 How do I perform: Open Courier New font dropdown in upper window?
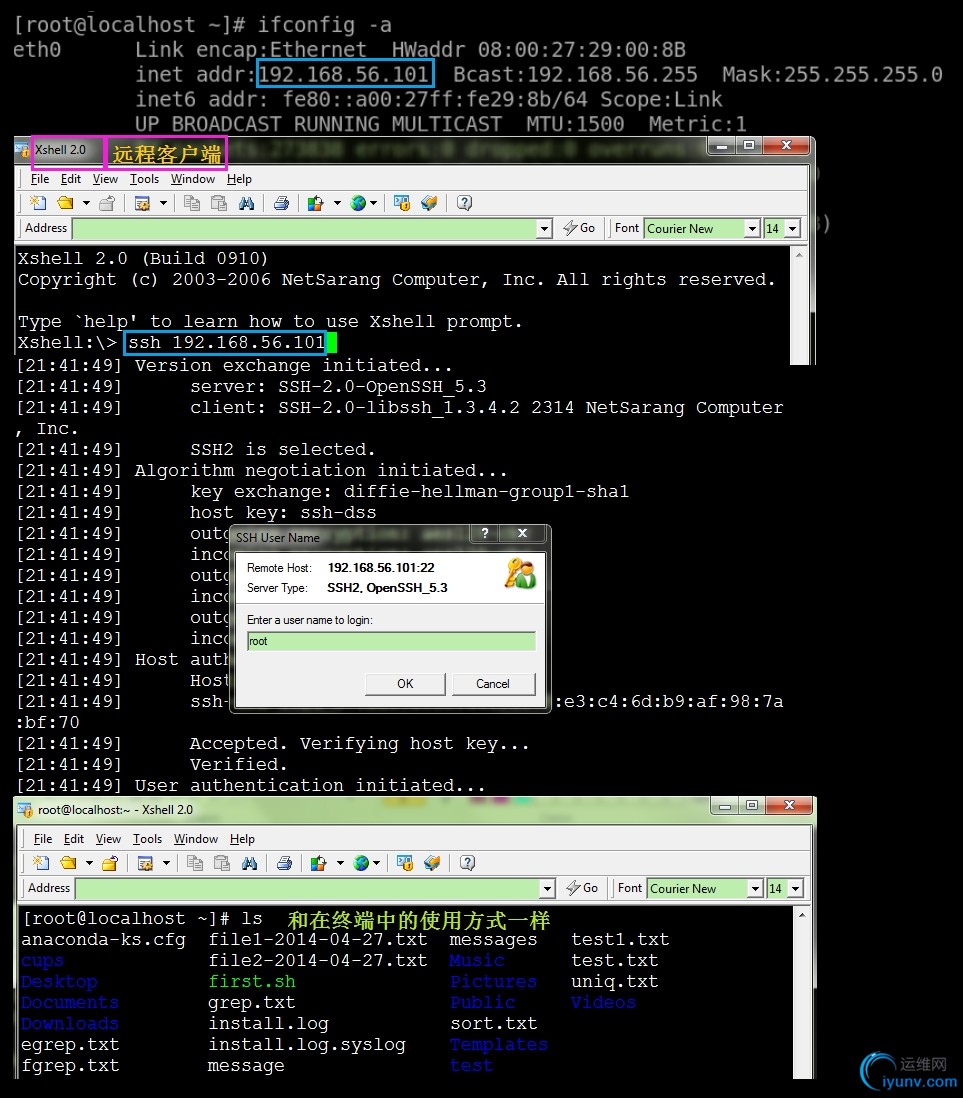tap(751, 228)
